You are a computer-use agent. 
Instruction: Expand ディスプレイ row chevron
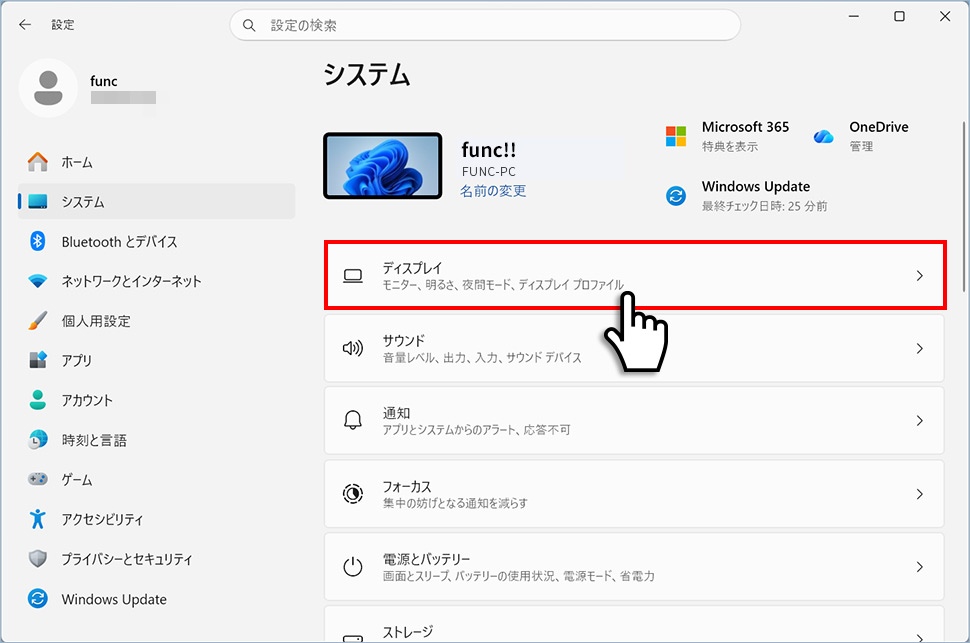point(920,276)
